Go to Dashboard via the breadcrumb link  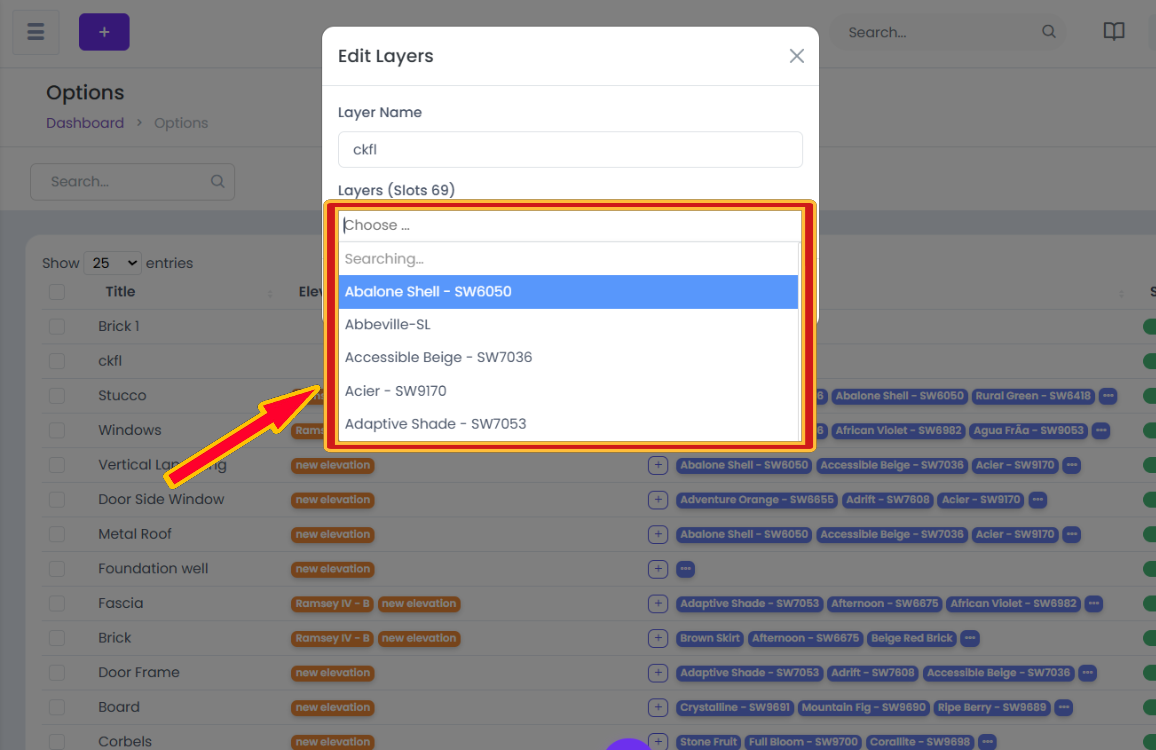click(x=85, y=123)
